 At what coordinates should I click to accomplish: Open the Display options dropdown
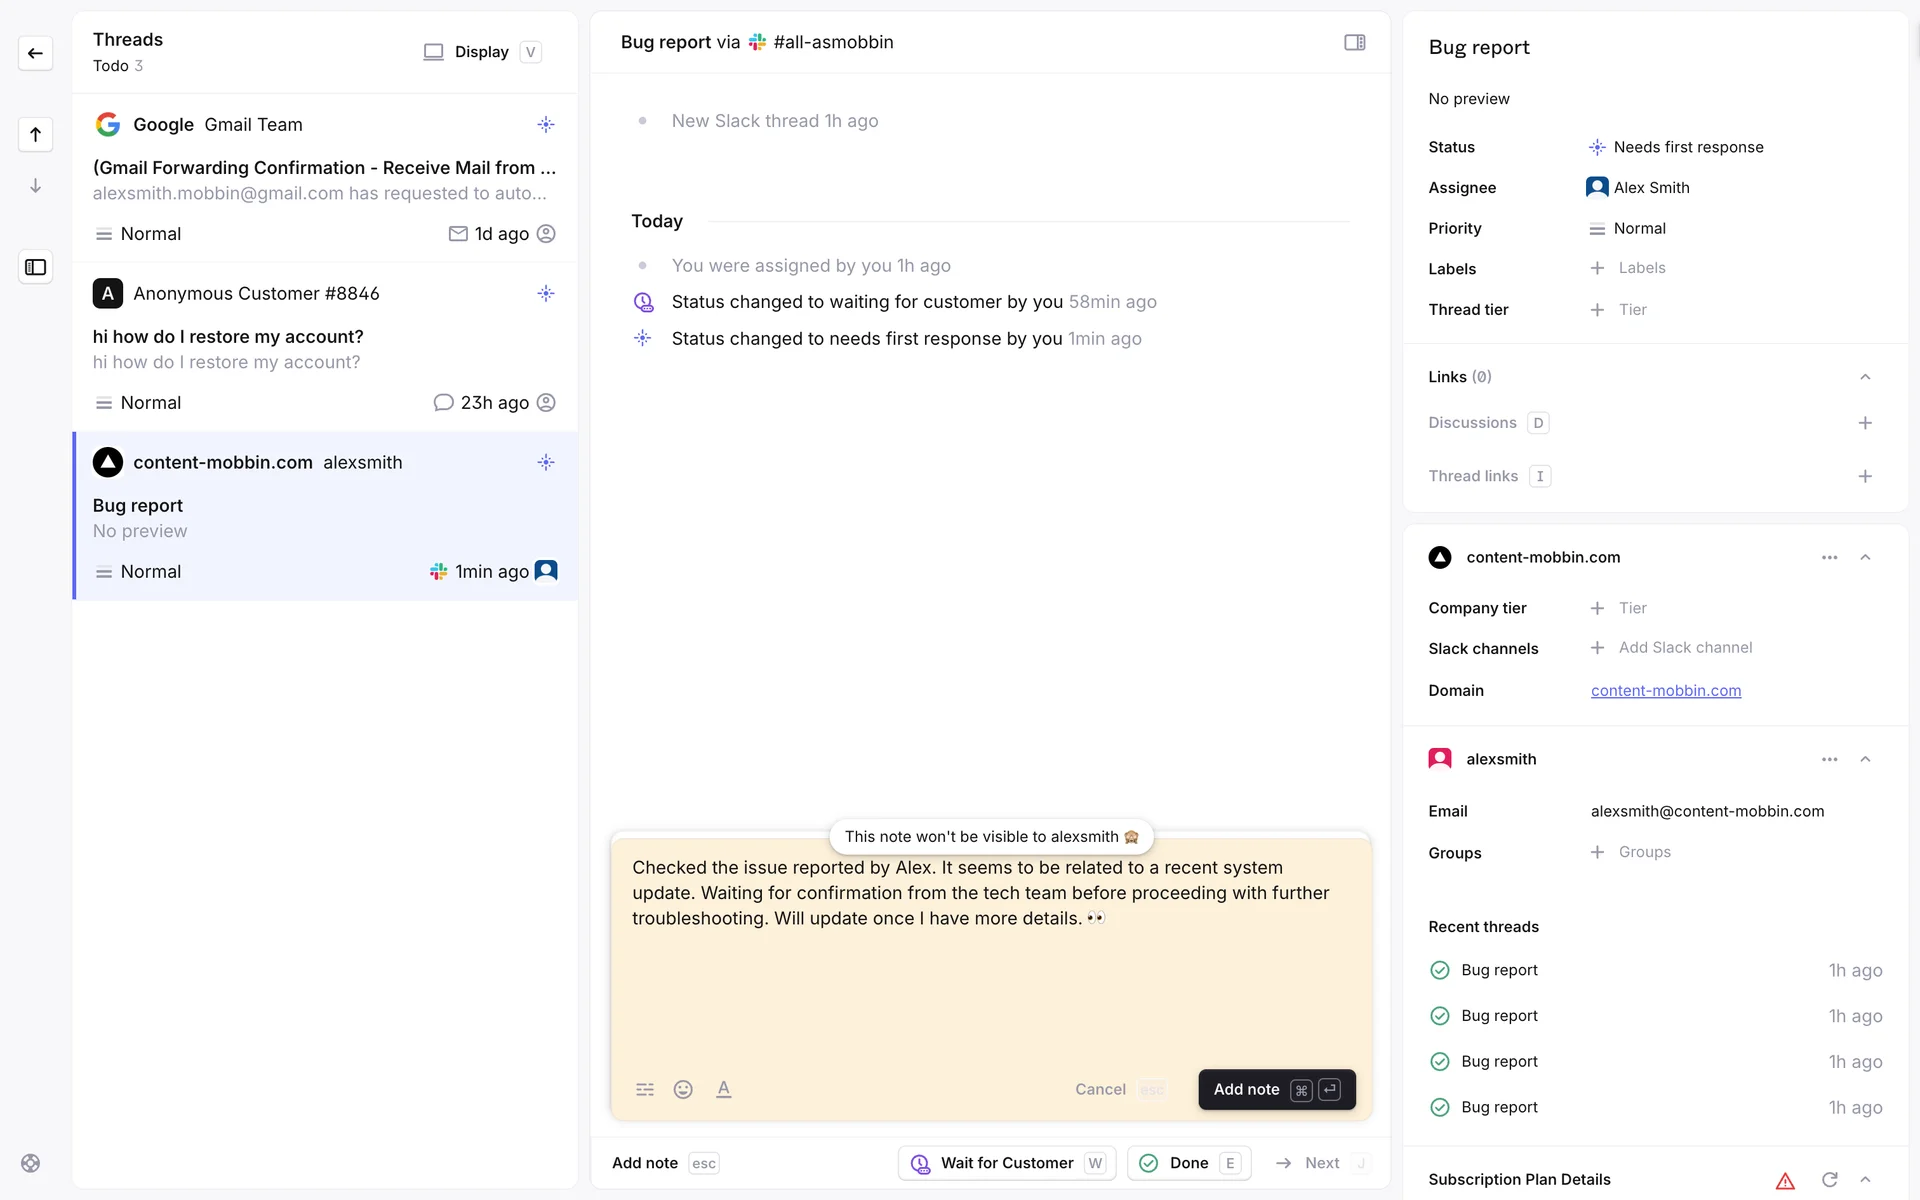coord(481,52)
